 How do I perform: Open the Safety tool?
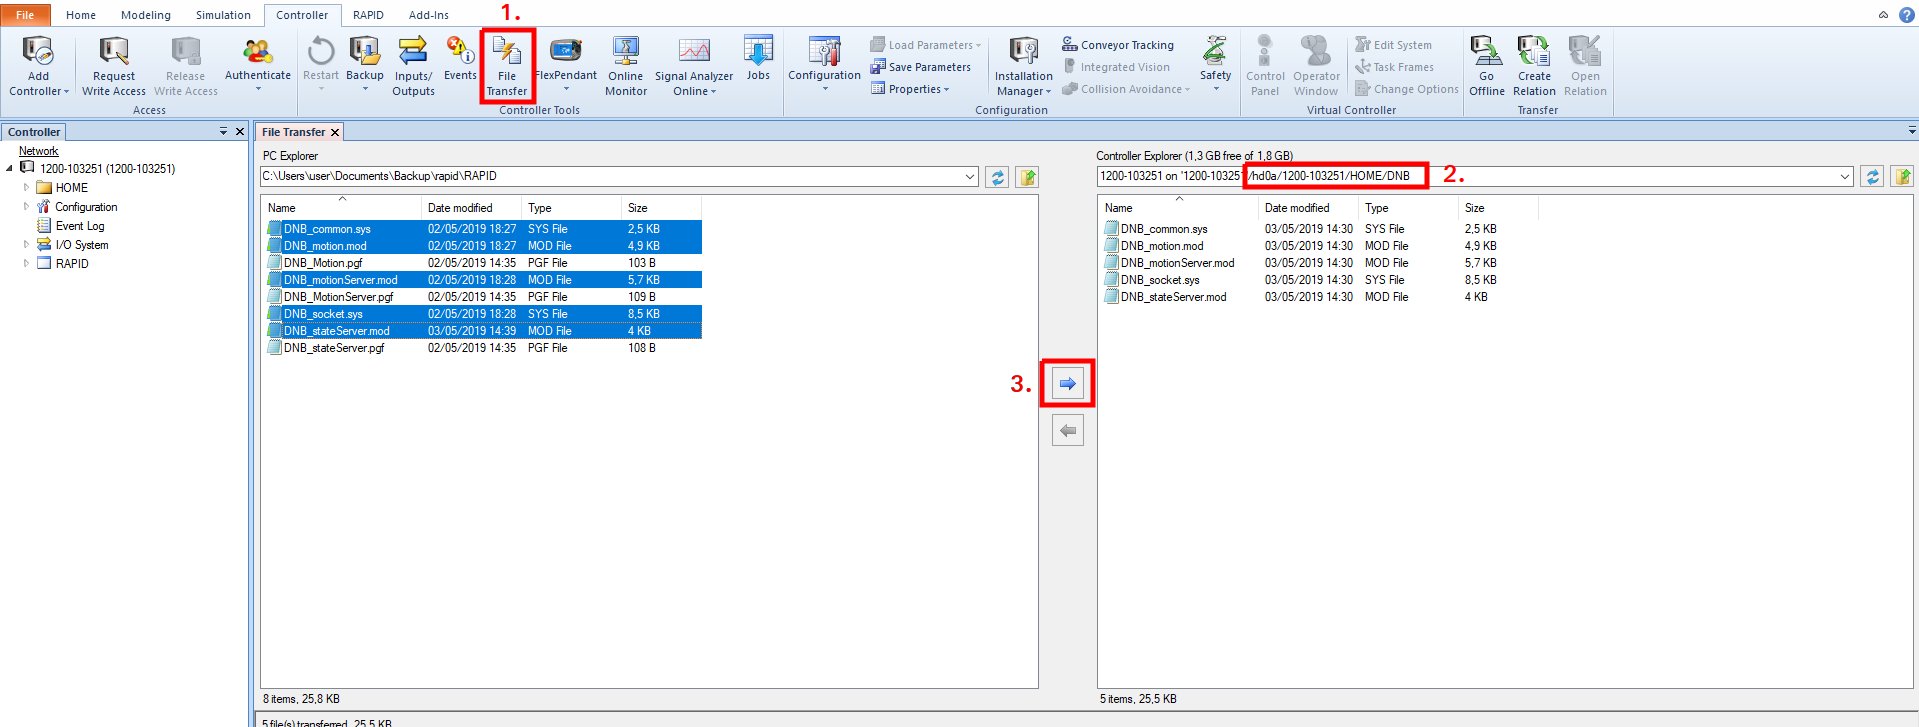click(x=1215, y=64)
